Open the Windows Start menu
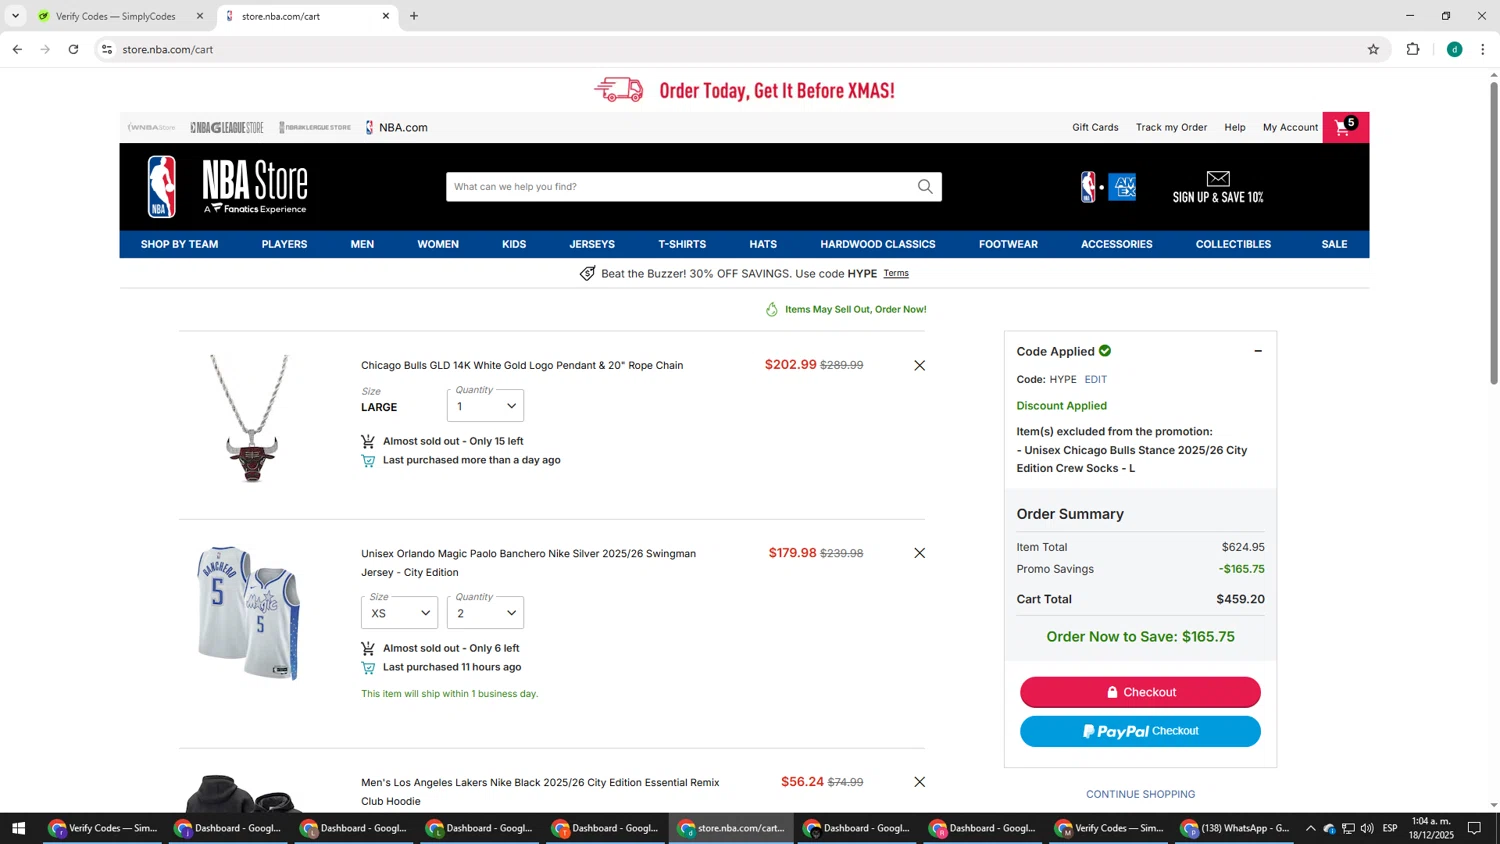The image size is (1500, 844). pyautogui.click(x=18, y=828)
